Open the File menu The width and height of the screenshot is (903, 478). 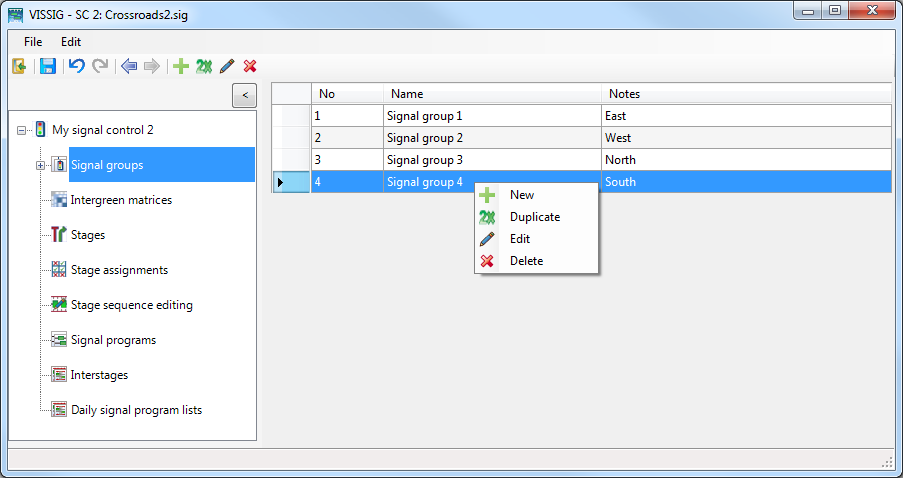[x=33, y=42]
